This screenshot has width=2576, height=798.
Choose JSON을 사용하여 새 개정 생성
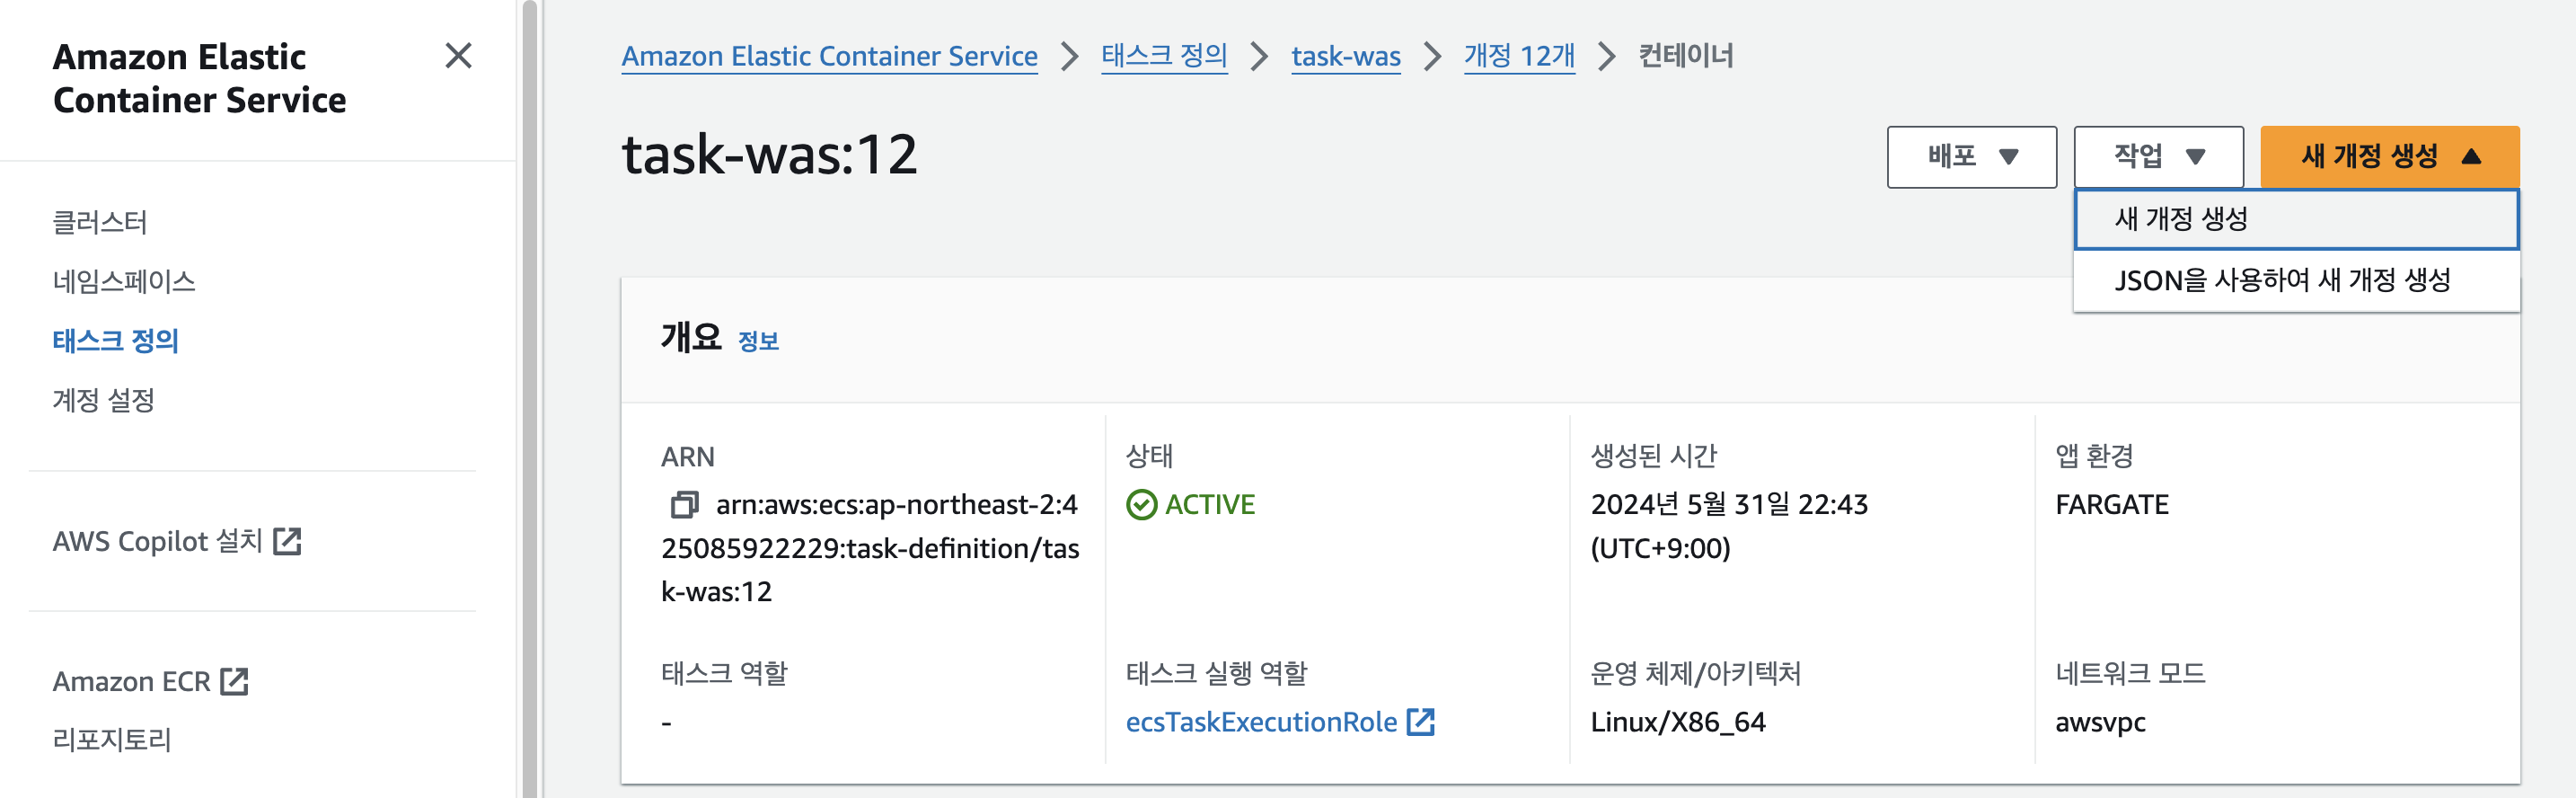pyautogui.click(x=2296, y=280)
